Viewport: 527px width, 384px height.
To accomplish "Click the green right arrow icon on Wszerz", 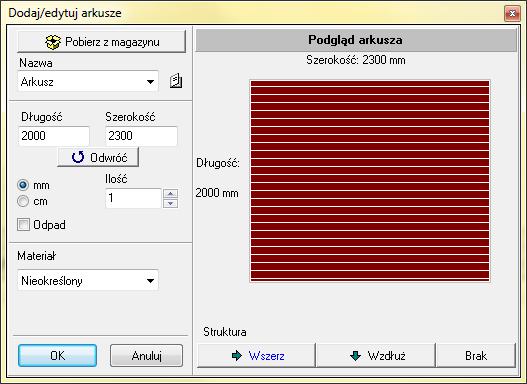I will click(237, 355).
